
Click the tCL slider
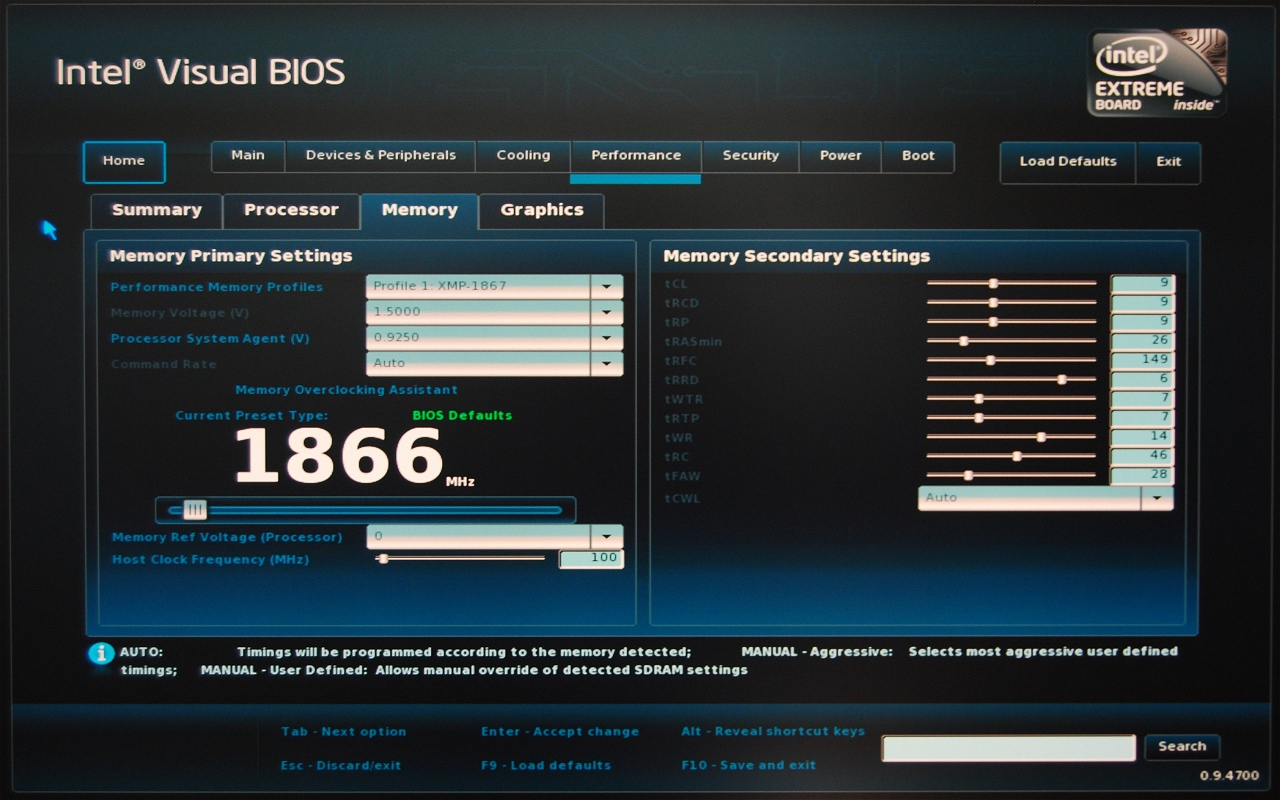point(1011,284)
